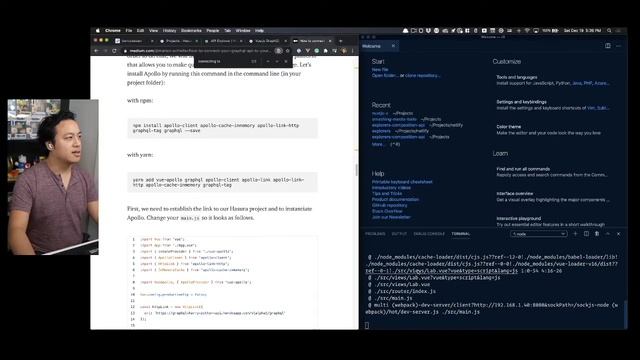Viewport: 640px width, 360px height.
Task: Close the Chrome find bar
Action: click(286, 61)
